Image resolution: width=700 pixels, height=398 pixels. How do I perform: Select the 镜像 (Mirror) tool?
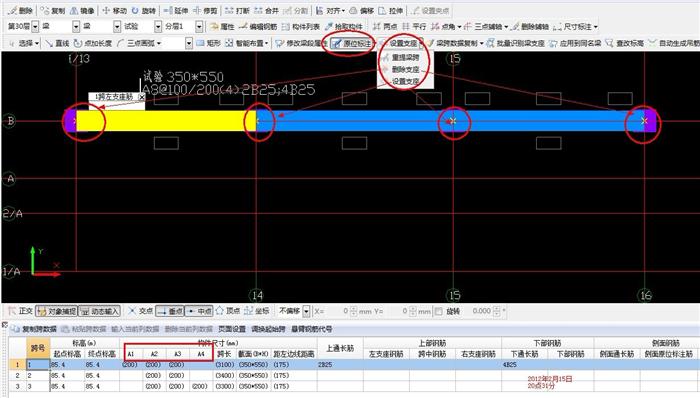point(82,10)
